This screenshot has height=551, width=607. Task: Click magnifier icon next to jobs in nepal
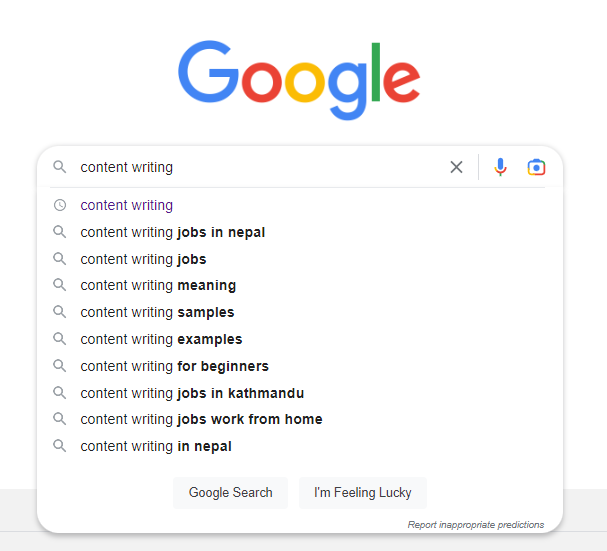click(60, 232)
